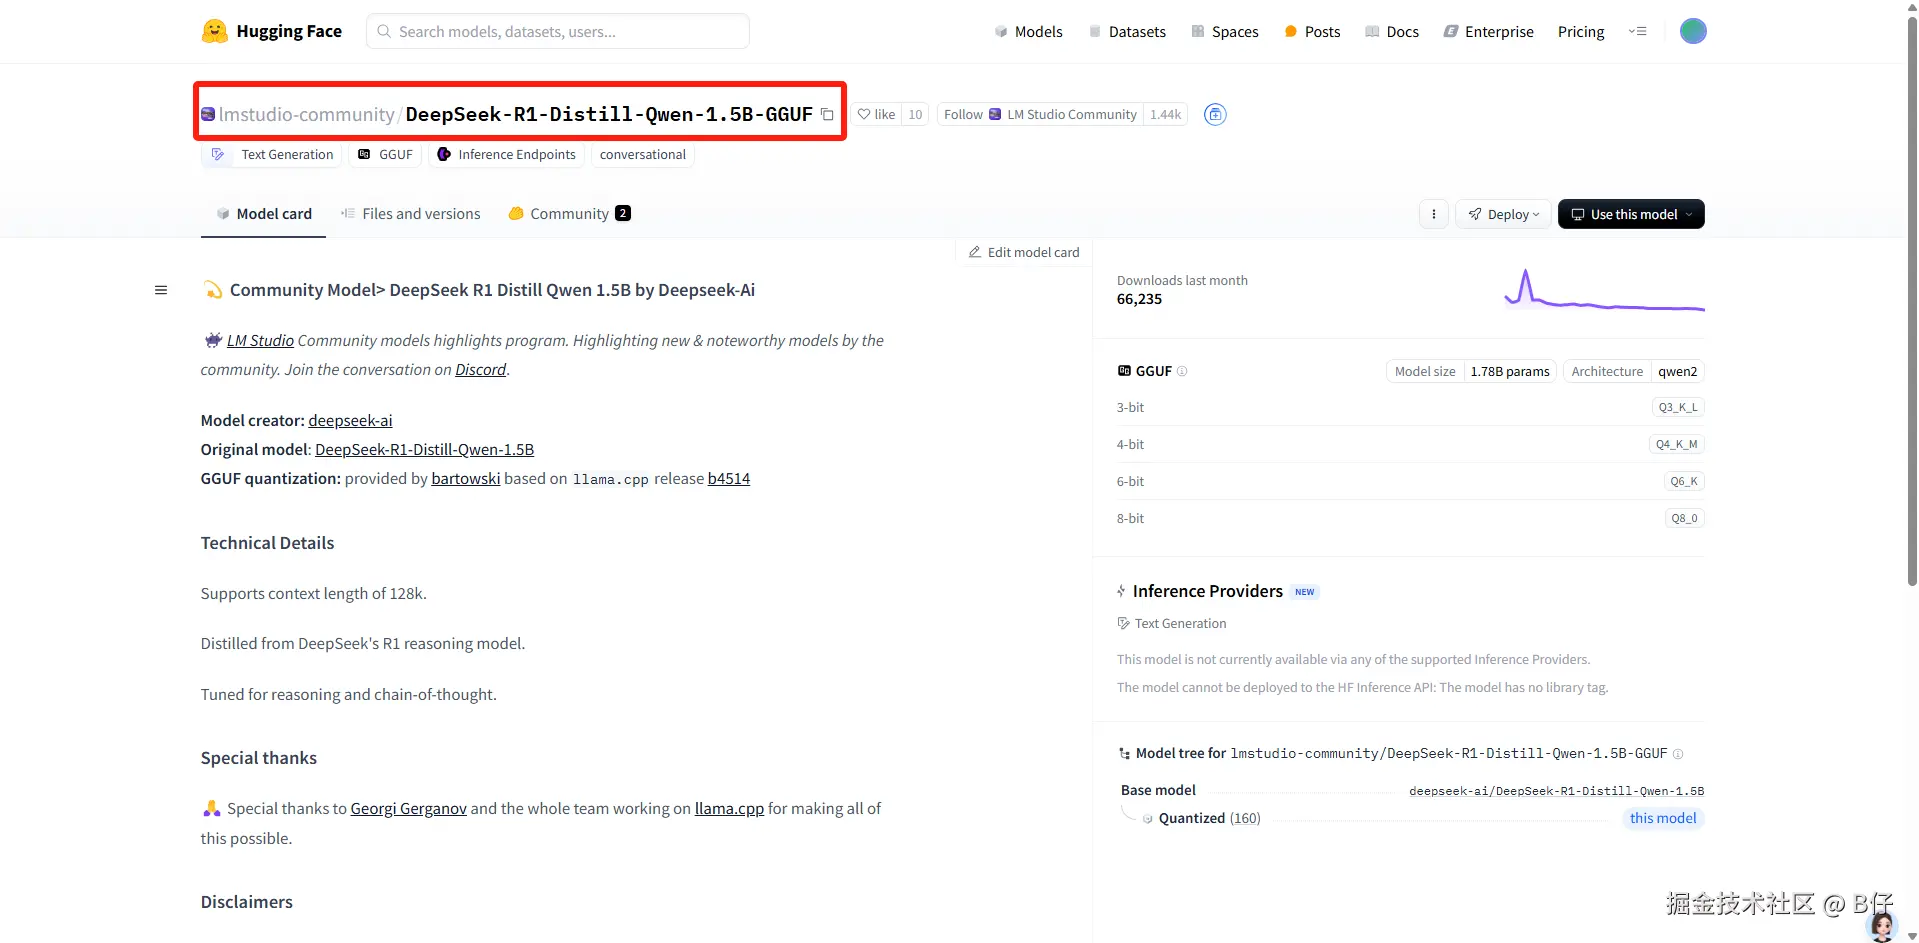Select the Q8_0 quantization
Viewport: 1919px width, 943px height.
tap(1684, 518)
